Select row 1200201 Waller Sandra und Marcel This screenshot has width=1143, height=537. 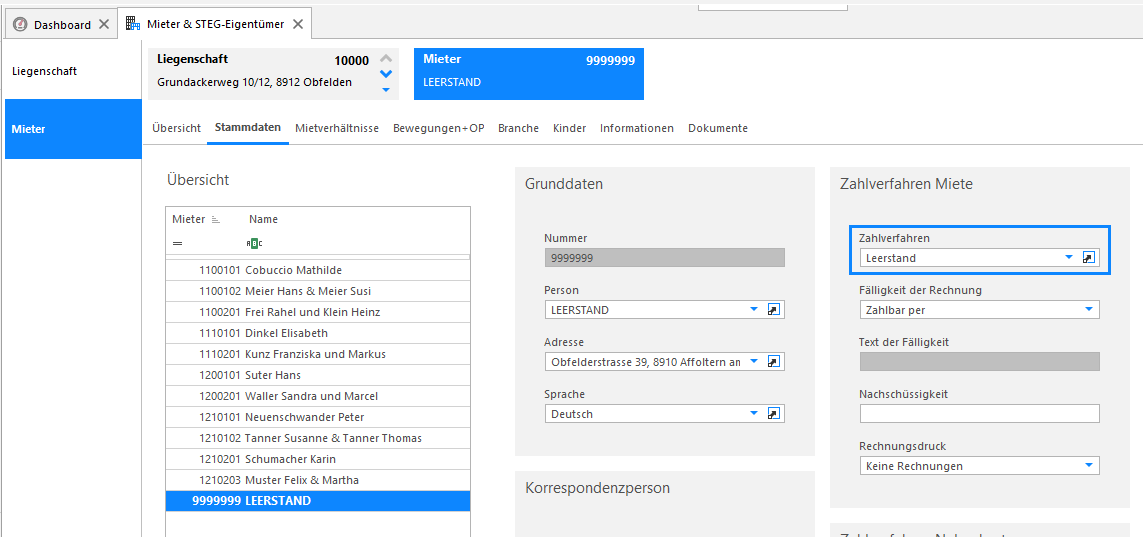pos(318,396)
